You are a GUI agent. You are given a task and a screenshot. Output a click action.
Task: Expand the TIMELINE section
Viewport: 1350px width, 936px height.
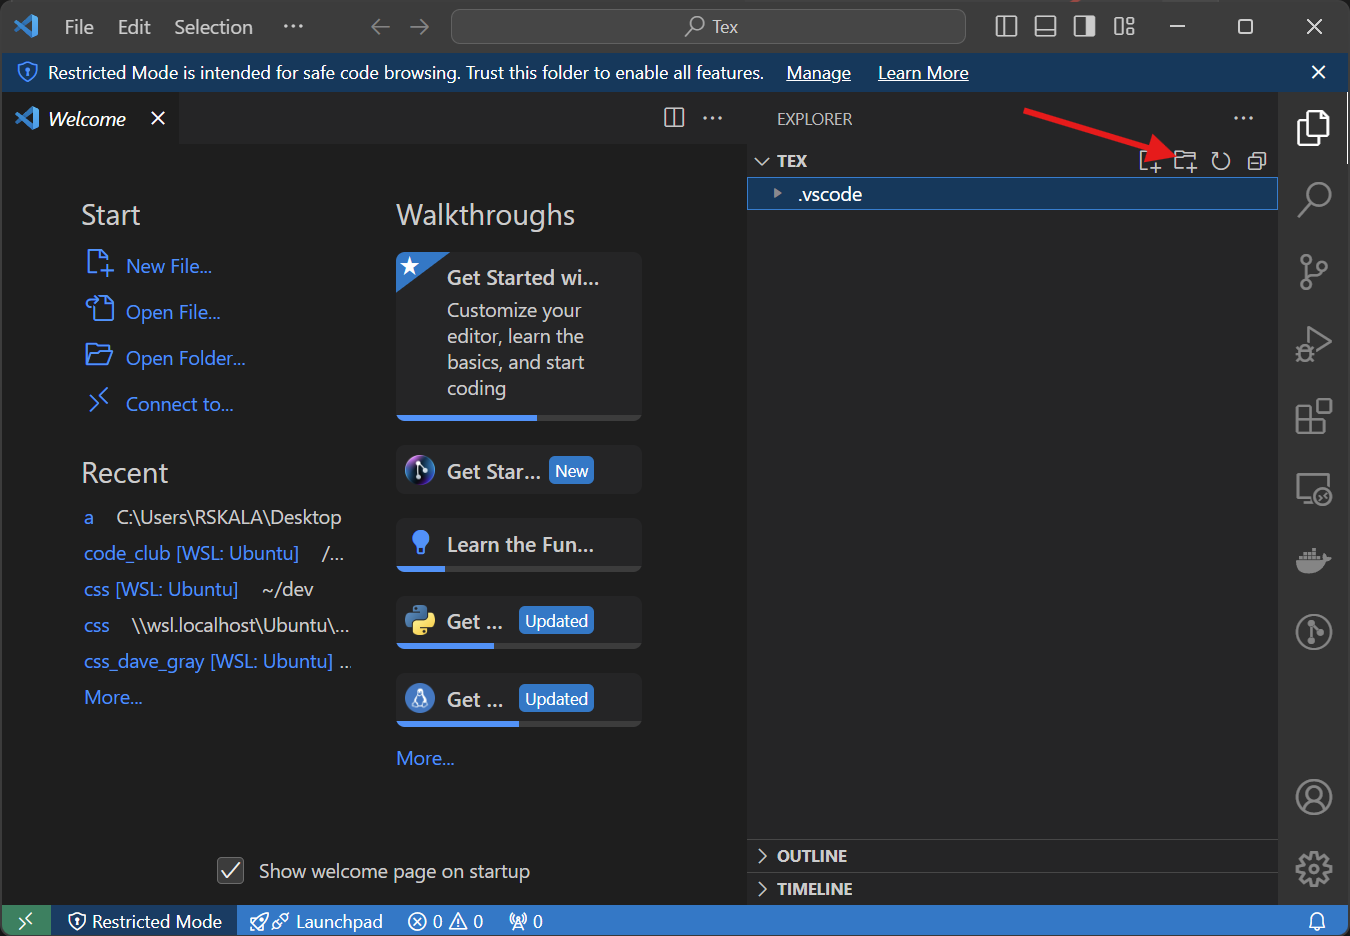pos(1012,889)
